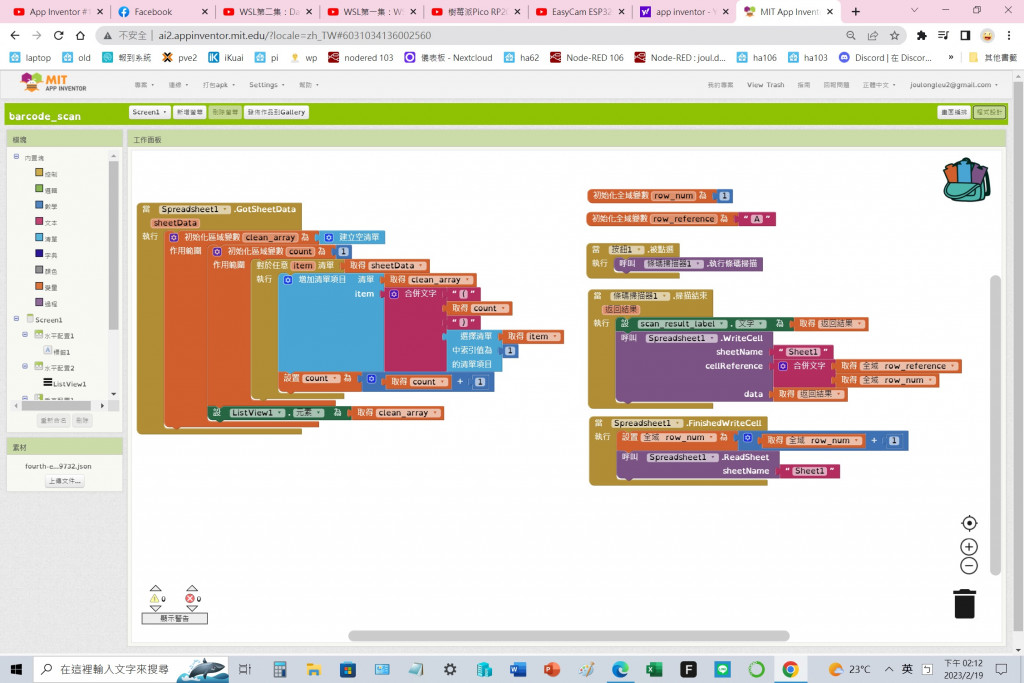Select the Math blocks drawer (blue swatch)

[x=39, y=205]
